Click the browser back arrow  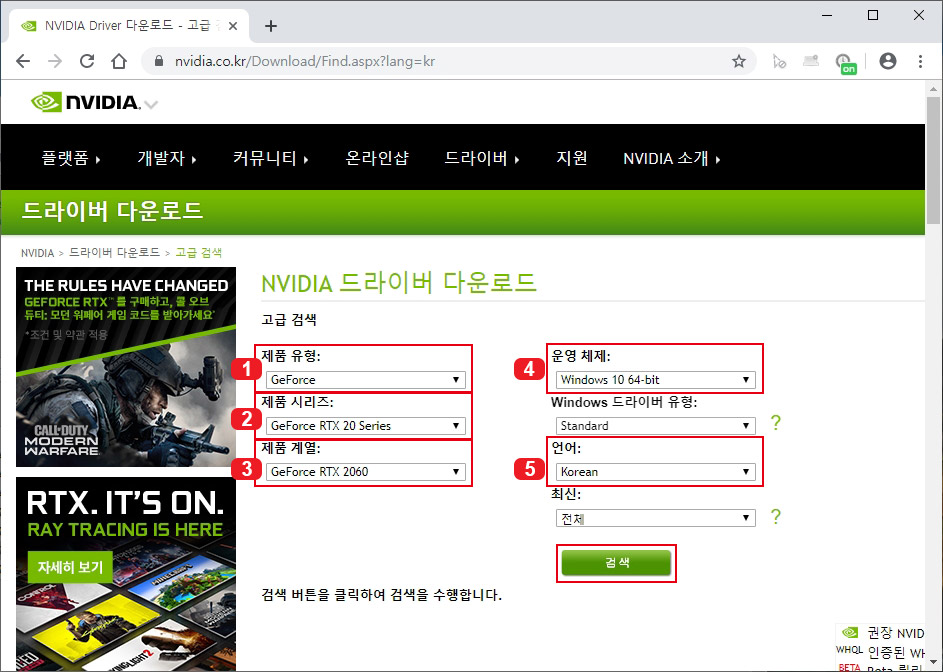click(x=23, y=61)
